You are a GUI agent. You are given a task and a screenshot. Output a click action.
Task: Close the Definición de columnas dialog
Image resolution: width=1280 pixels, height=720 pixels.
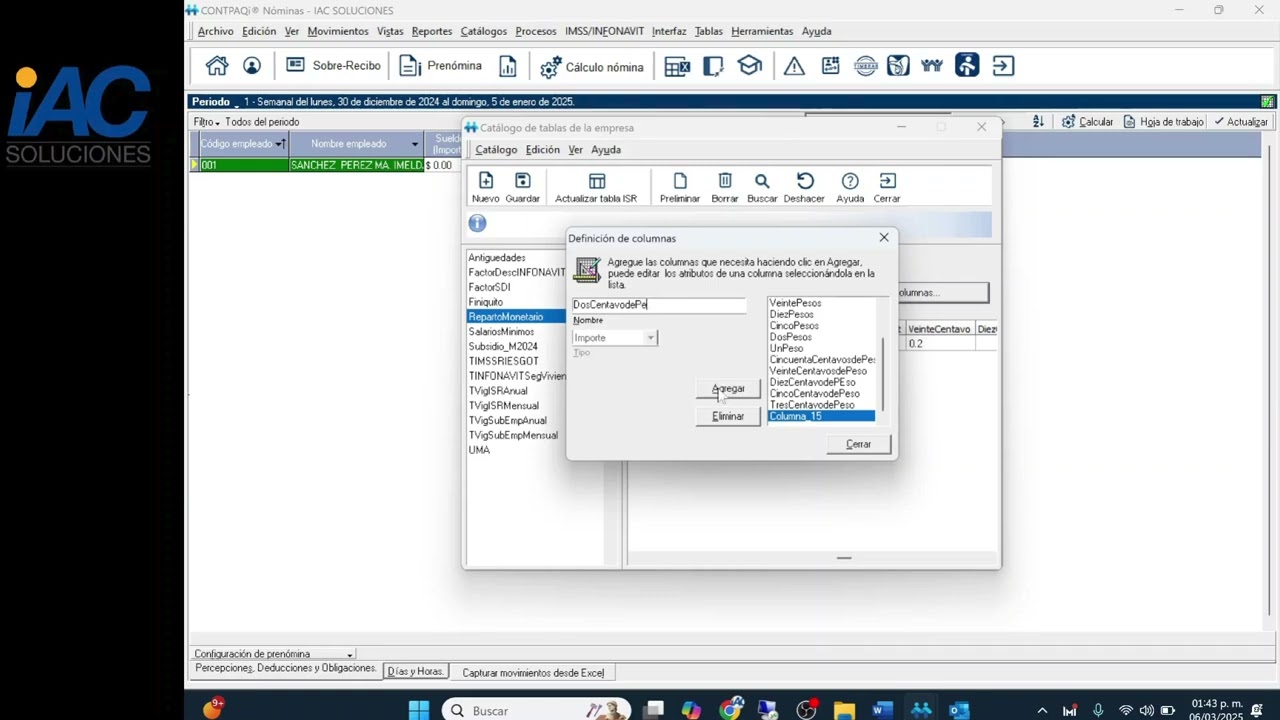[884, 238]
